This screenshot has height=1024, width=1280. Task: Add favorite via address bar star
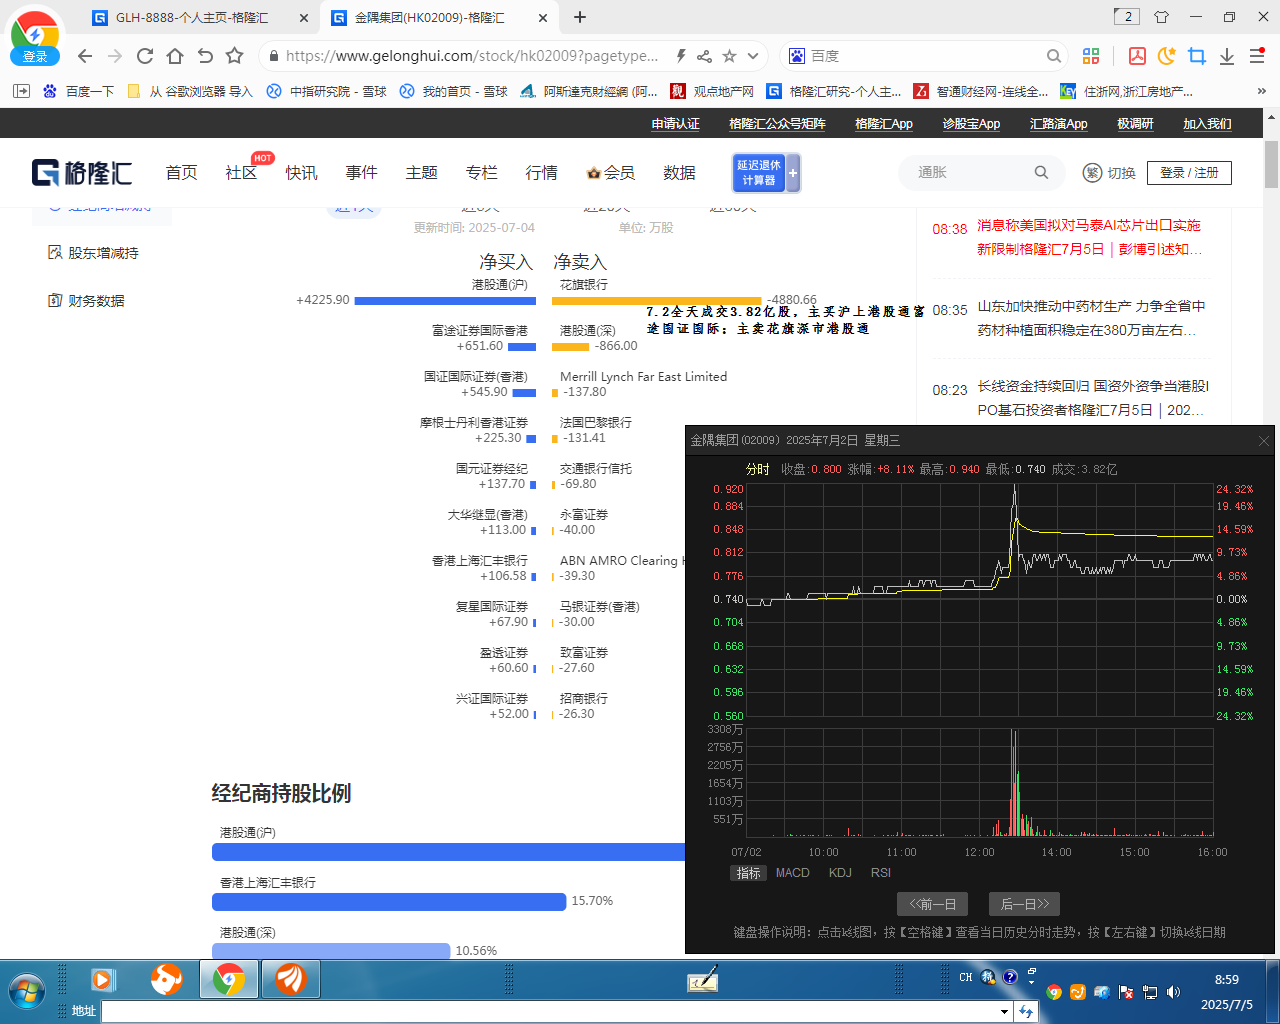[x=729, y=56]
